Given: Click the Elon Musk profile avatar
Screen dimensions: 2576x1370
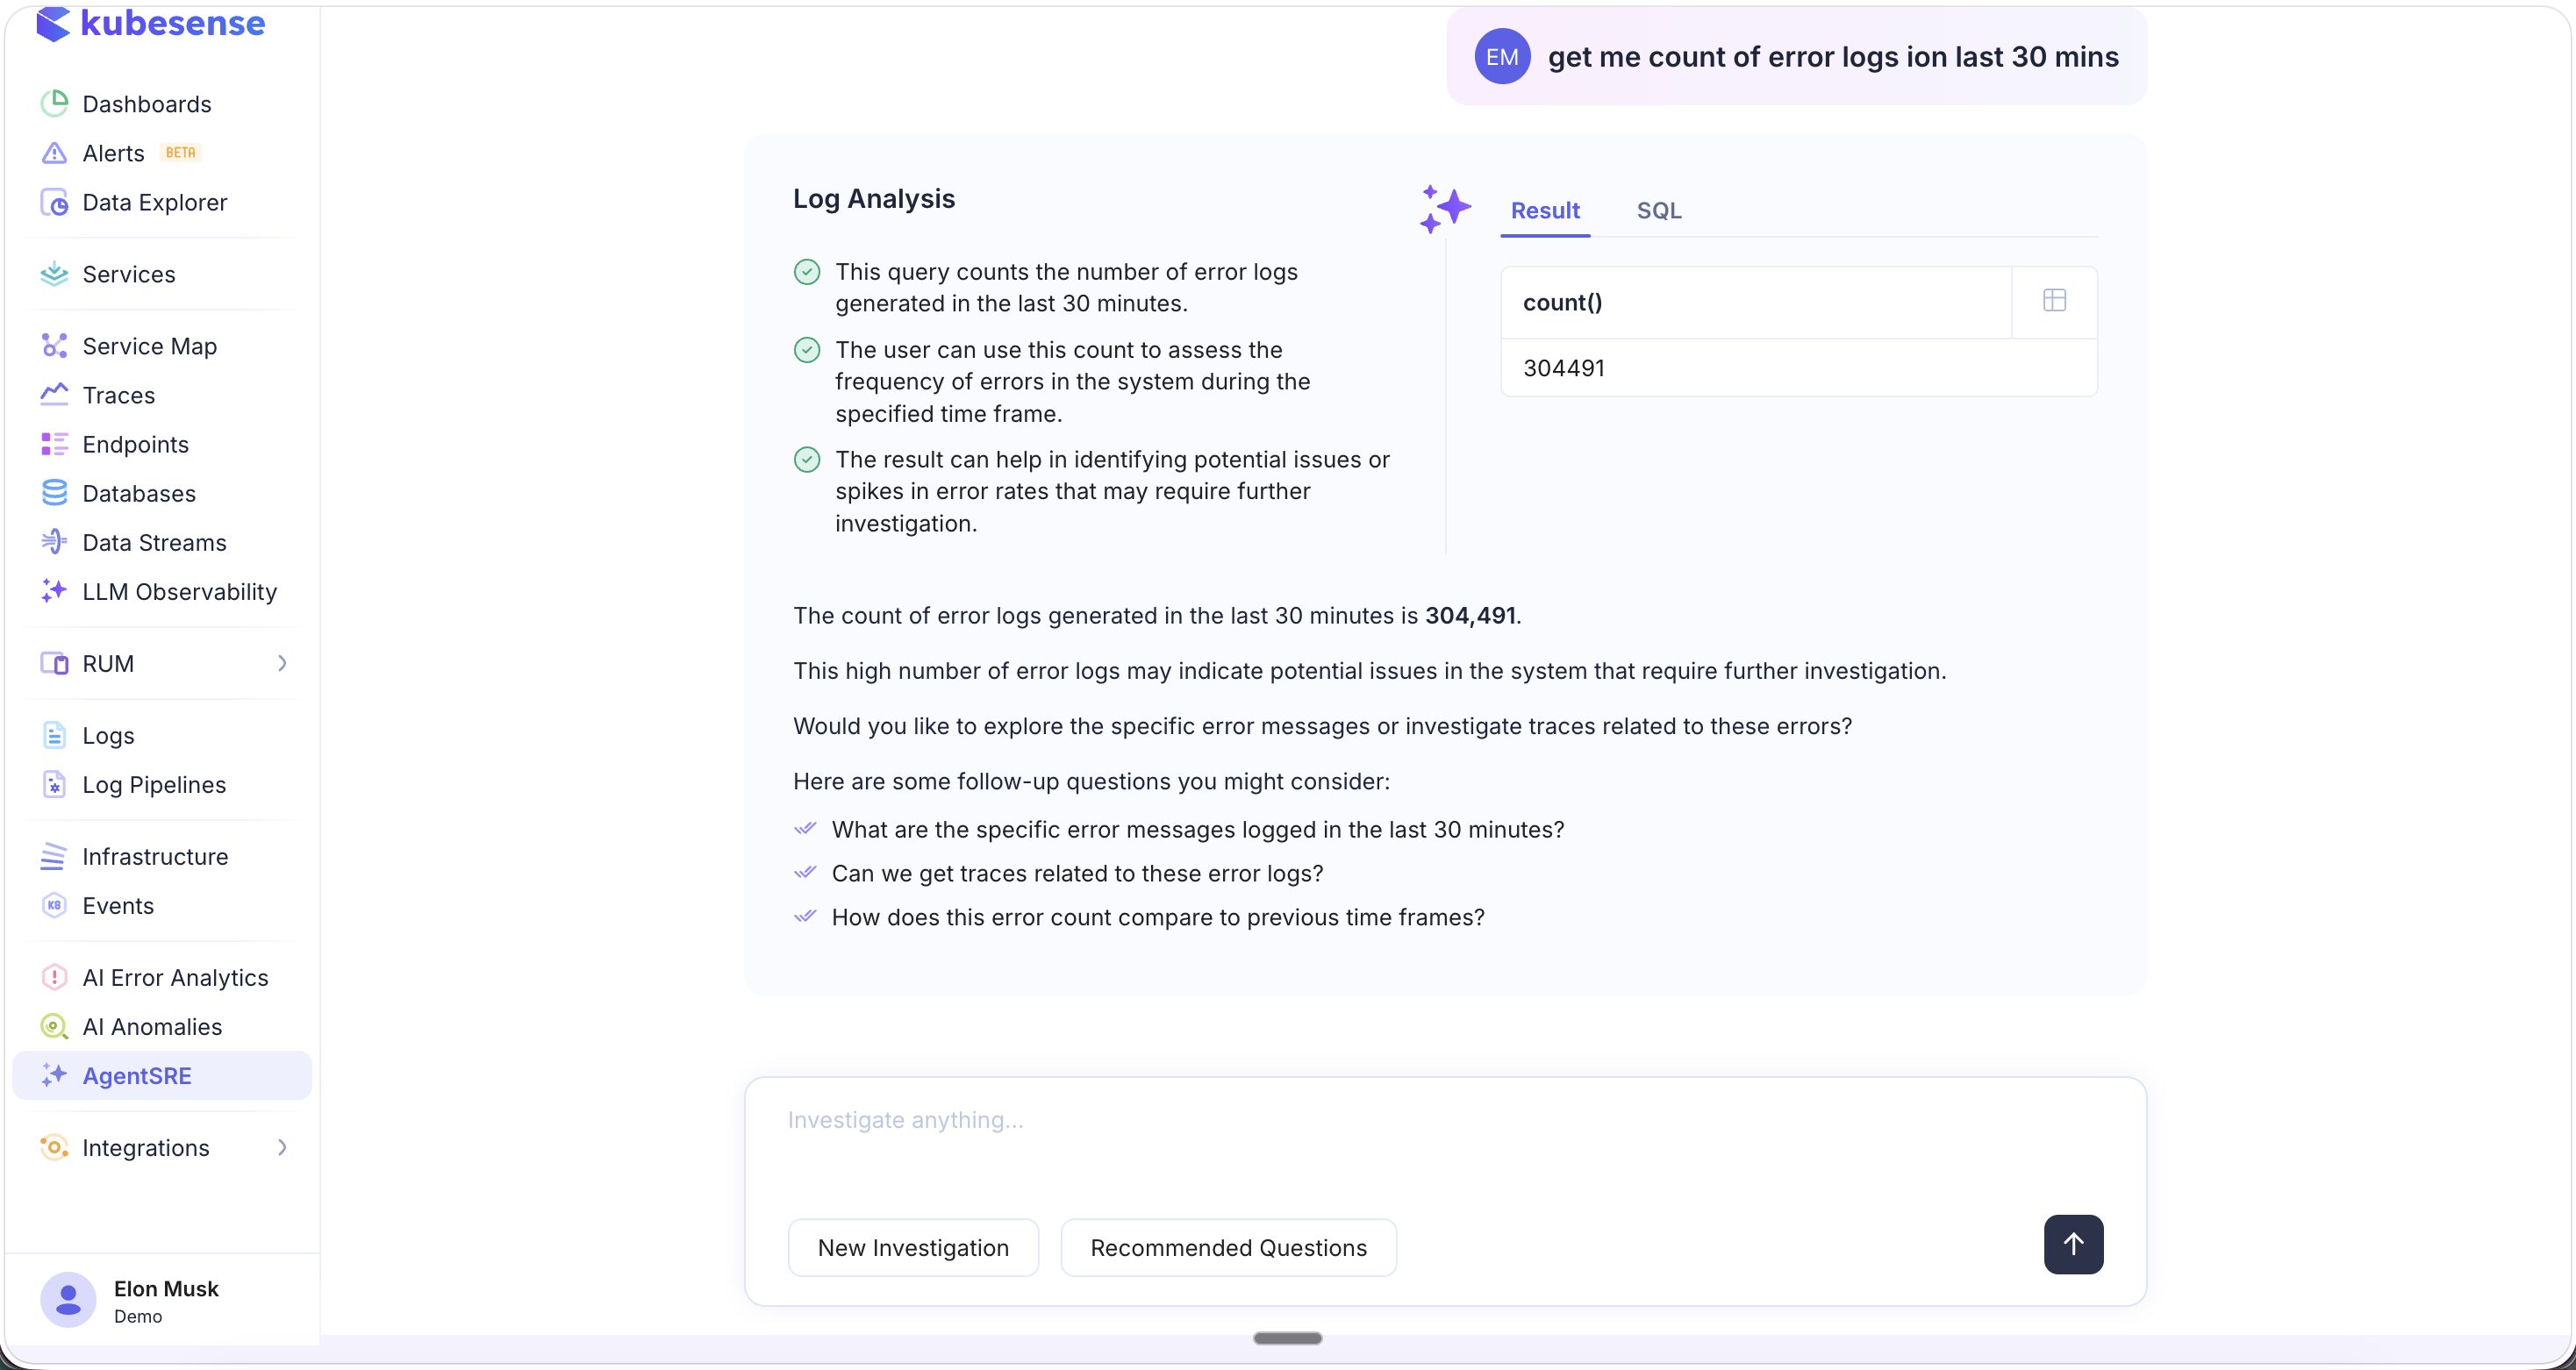Looking at the screenshot, I should click(68, 1300).
